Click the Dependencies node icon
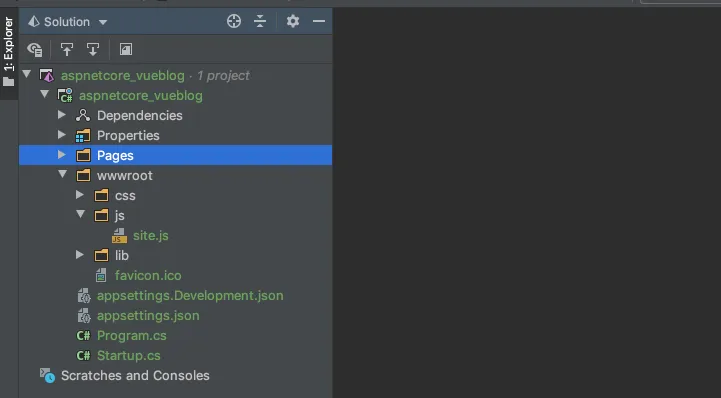The height and width of the screenshot is (398, 721). [83, 115]
